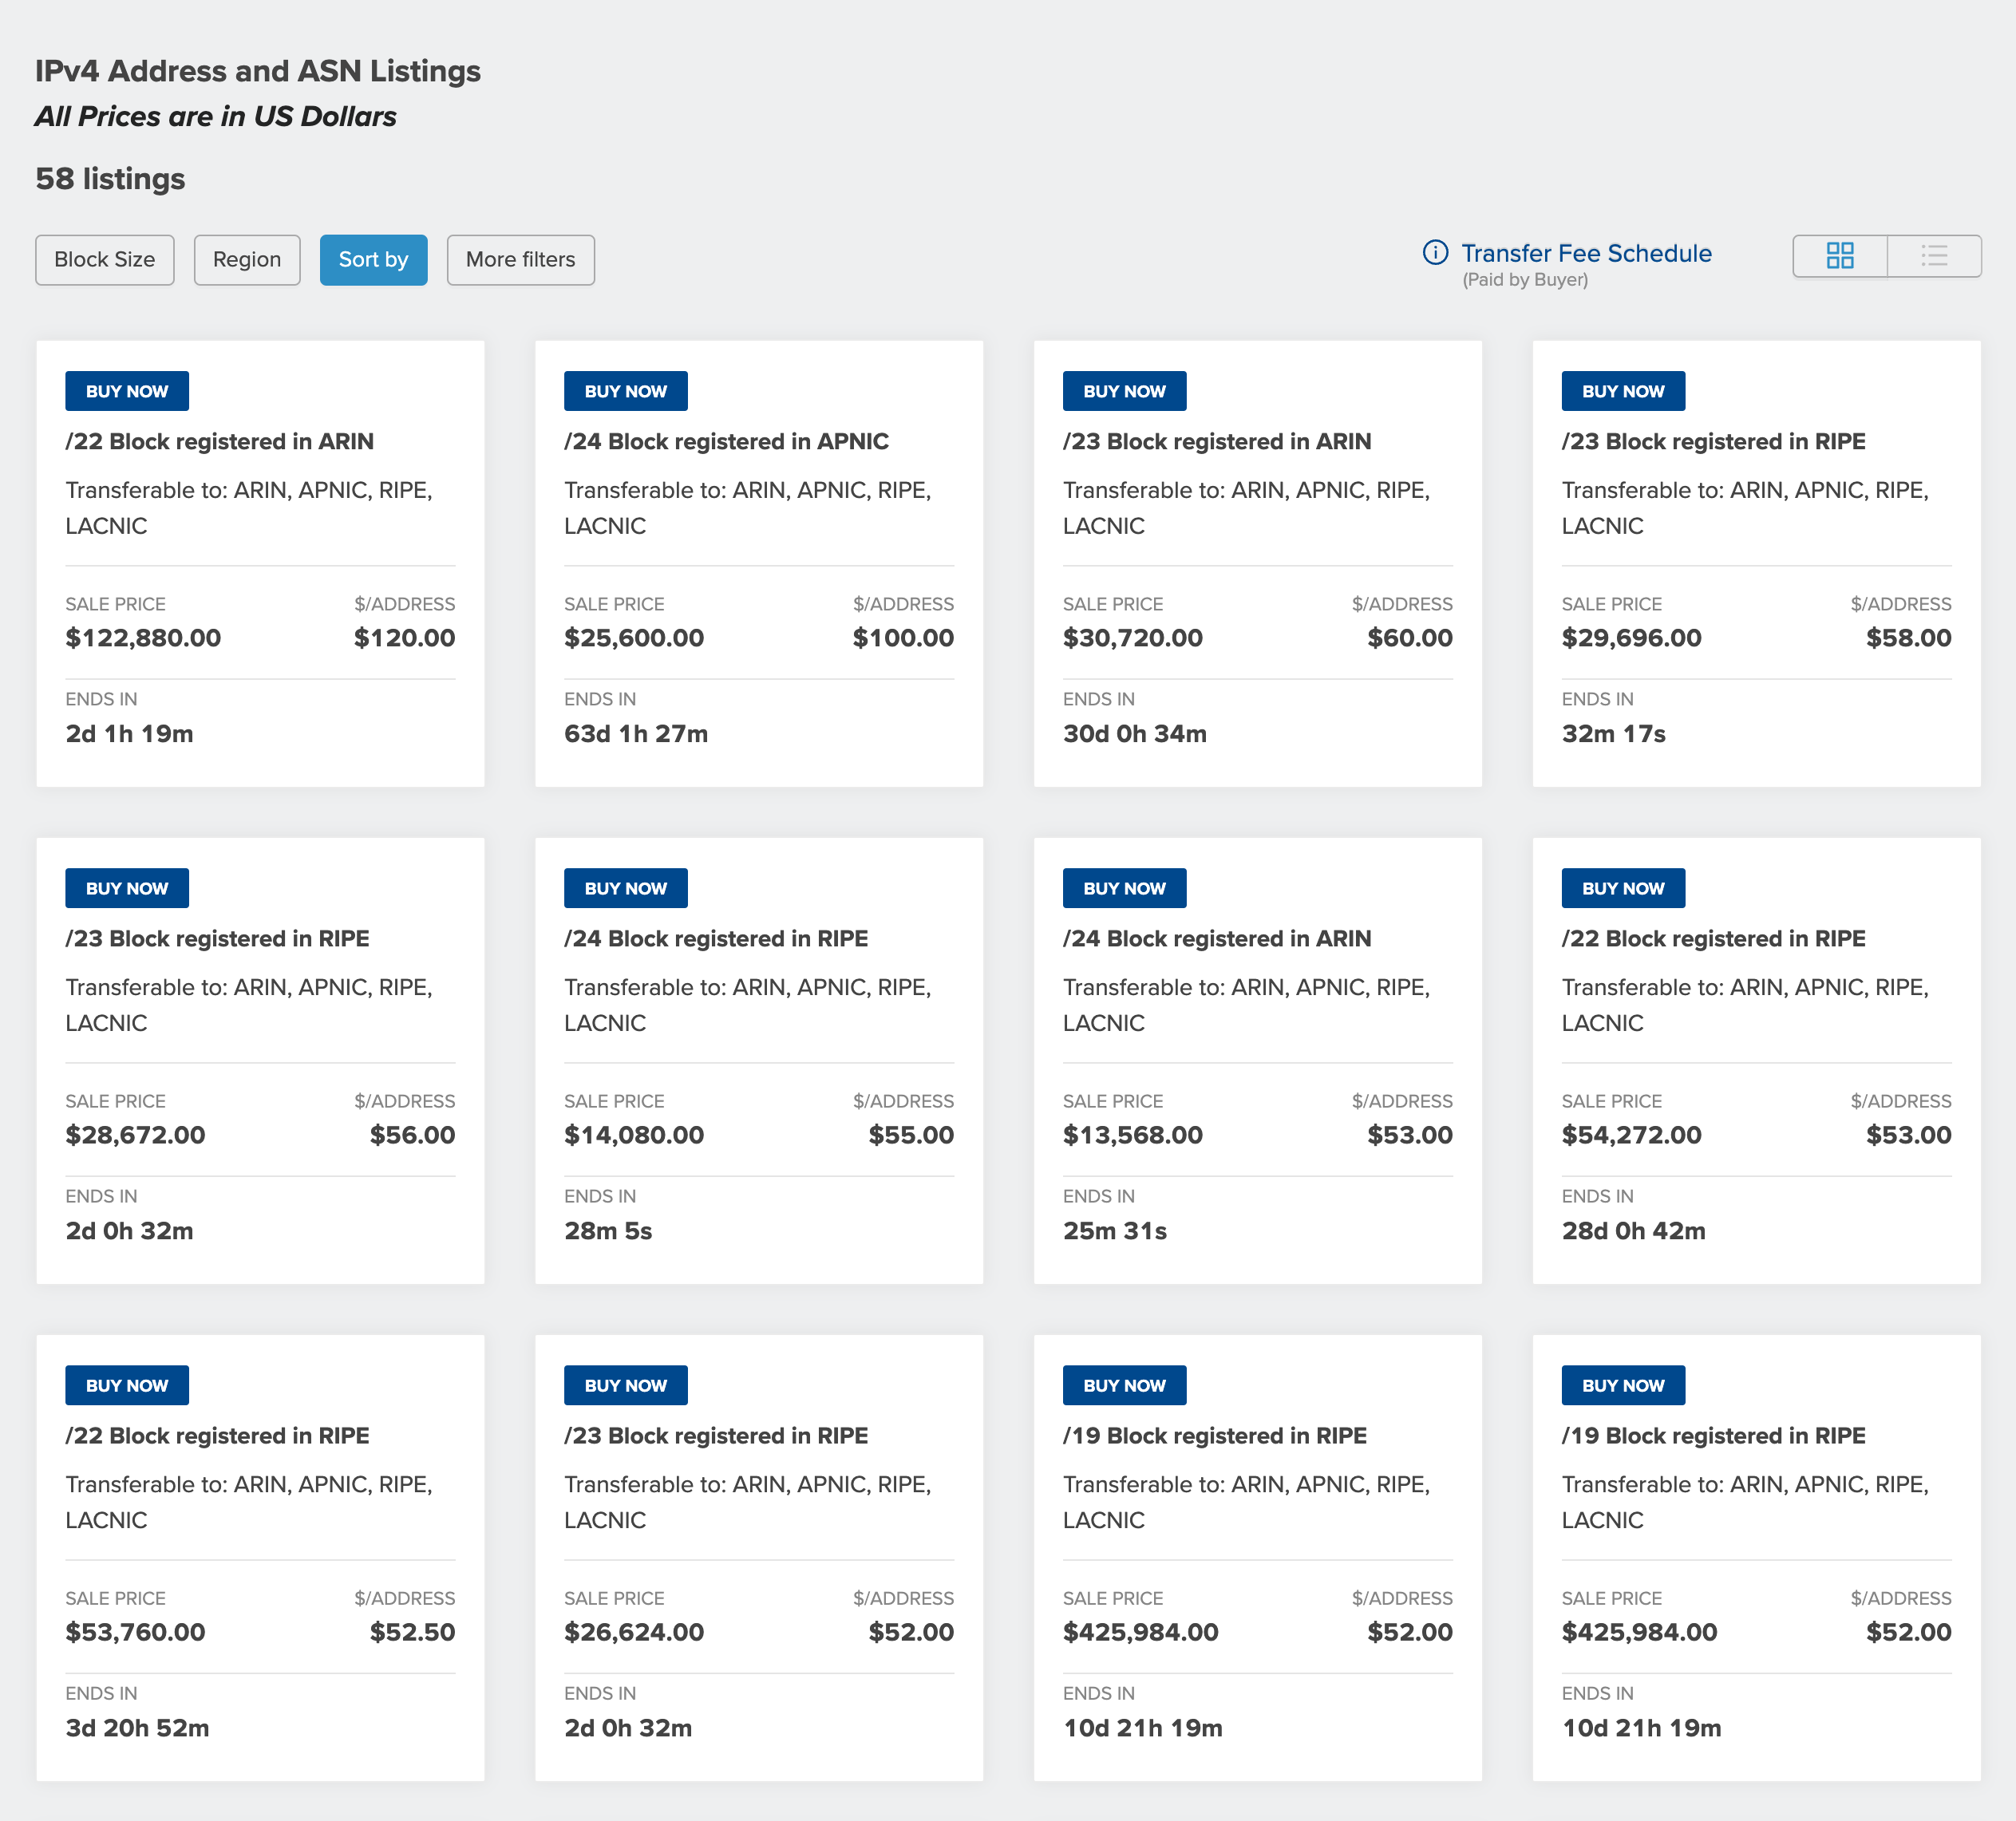The image size is (2016, 1821).
Task: Click the '30d 0h 34m' ending time
Action: click(1135, 734)
